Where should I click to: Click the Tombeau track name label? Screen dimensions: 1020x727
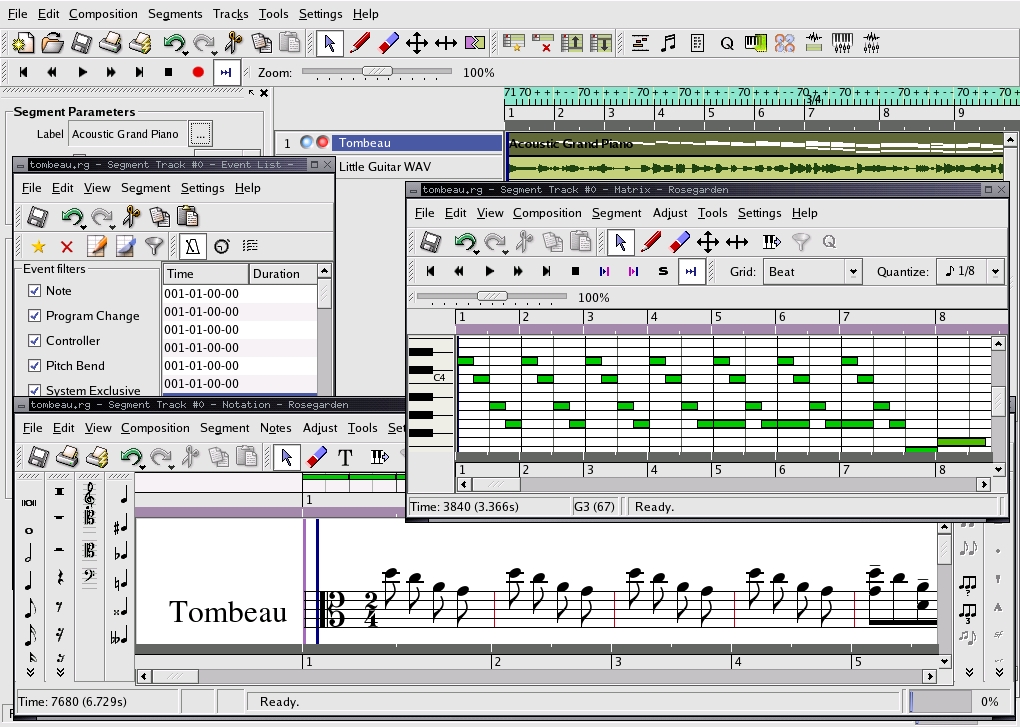(x=364, y=143)
